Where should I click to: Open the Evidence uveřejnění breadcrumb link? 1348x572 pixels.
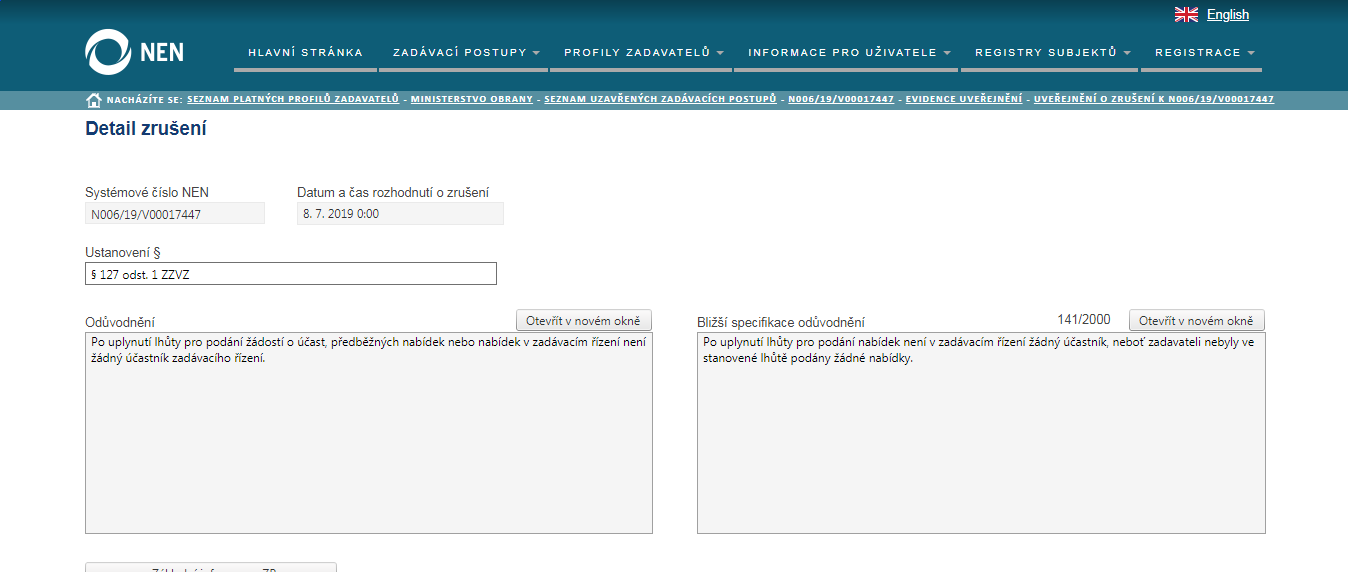[x=963, y=100]
